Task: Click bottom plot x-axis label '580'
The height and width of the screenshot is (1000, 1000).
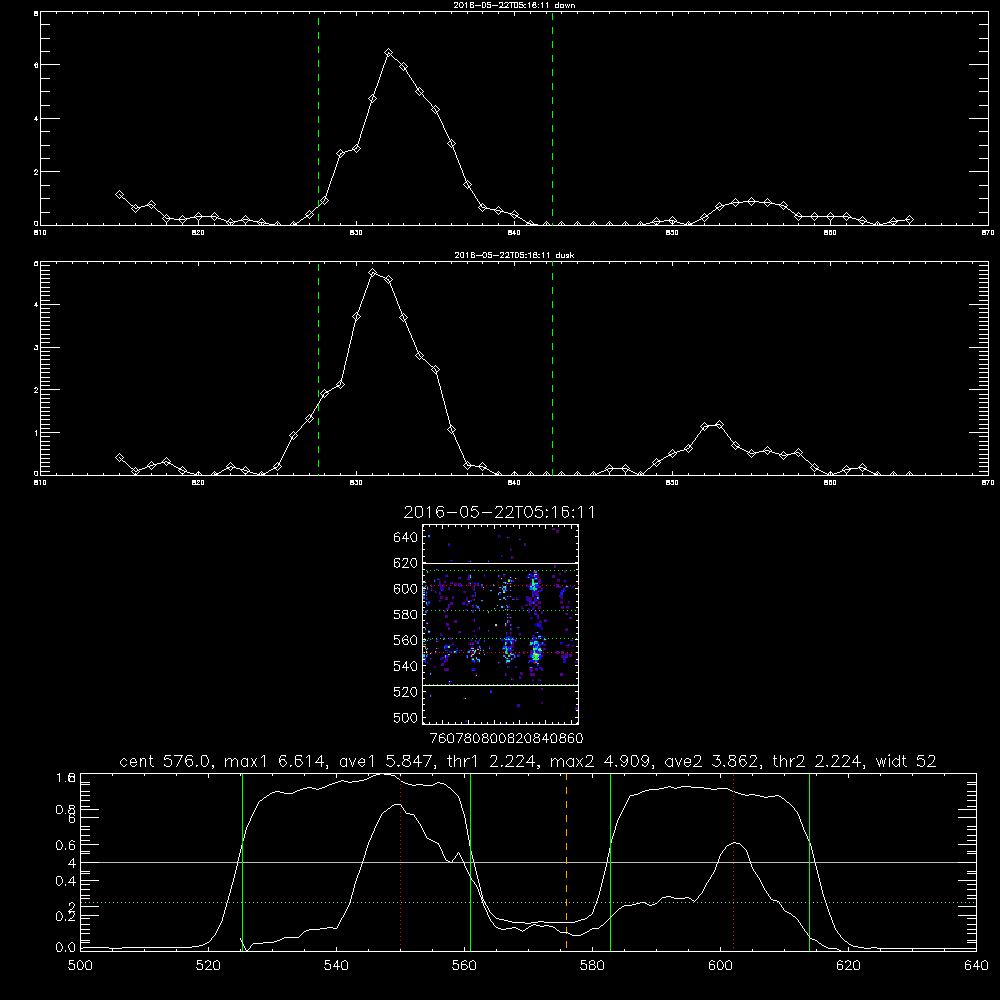Action: [592, 966]
